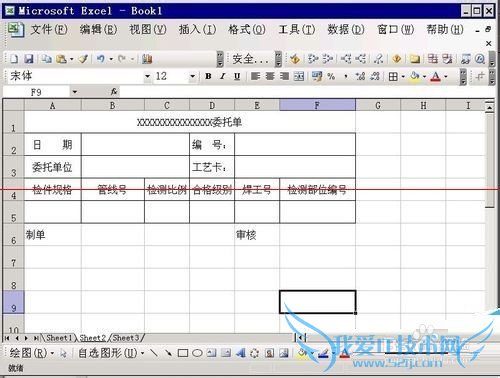Open 绘图(R) drawing menu

tap(31, 353)
